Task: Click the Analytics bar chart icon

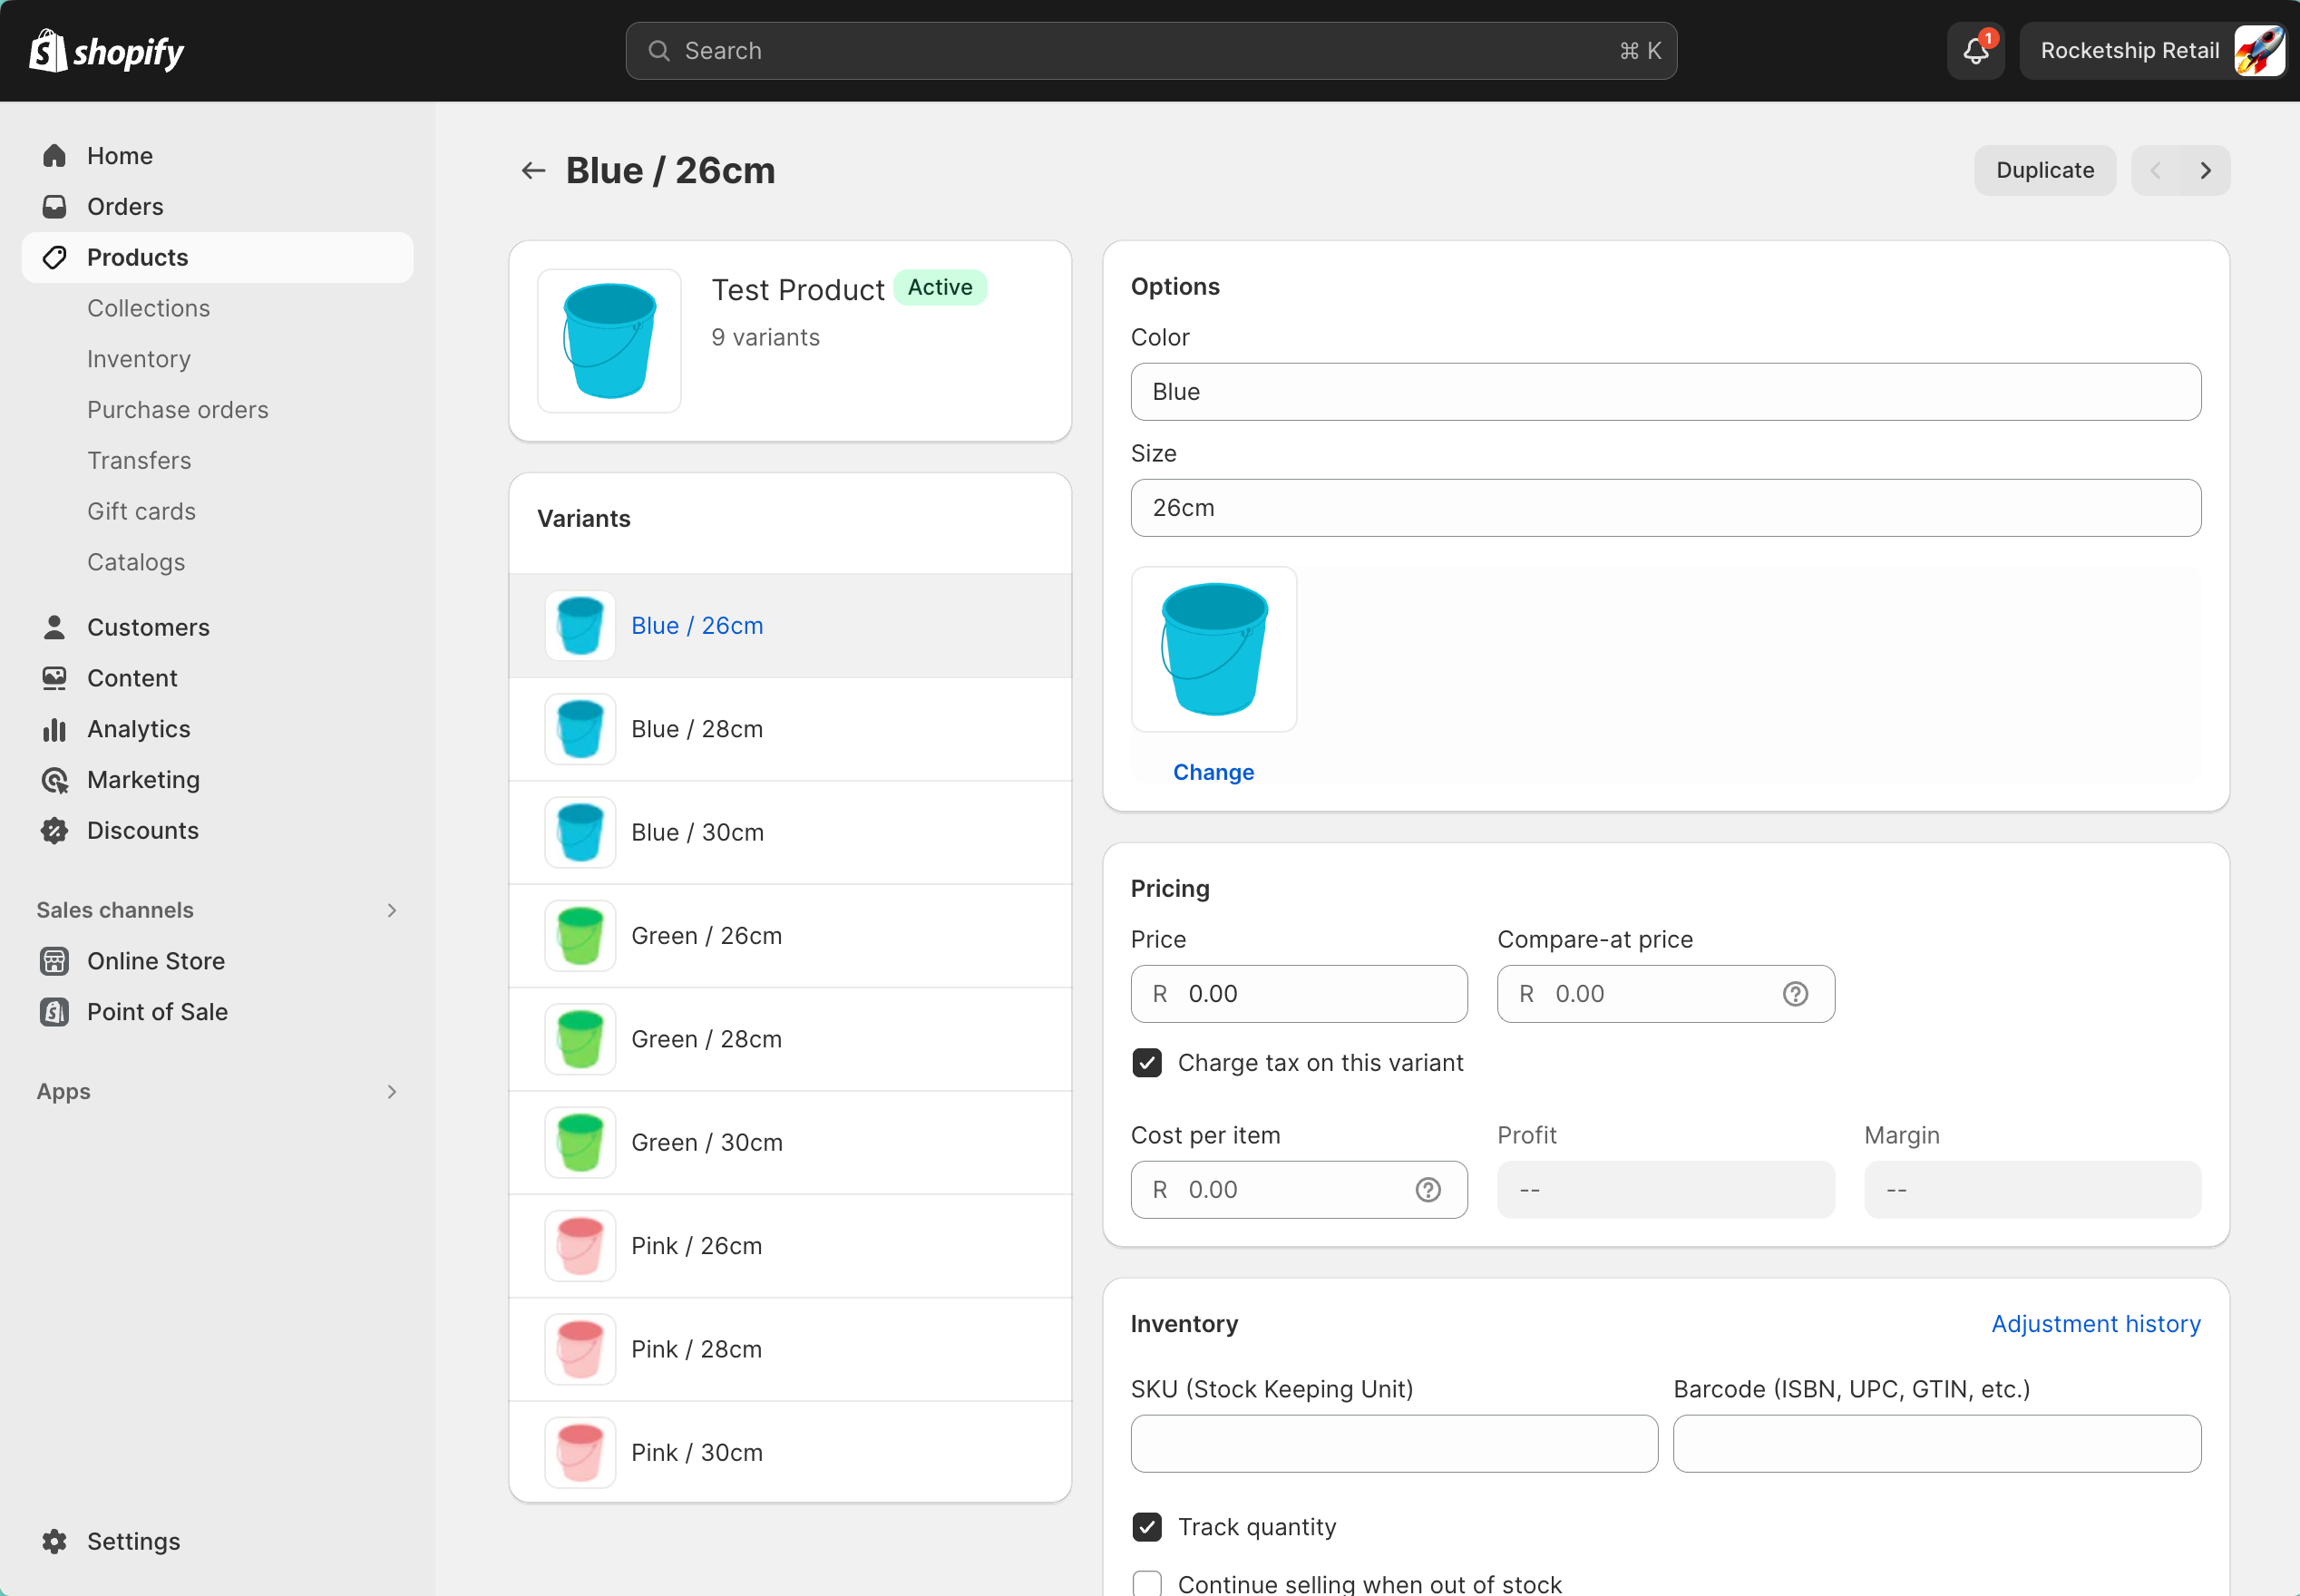Action: click(x=55, y=729)
